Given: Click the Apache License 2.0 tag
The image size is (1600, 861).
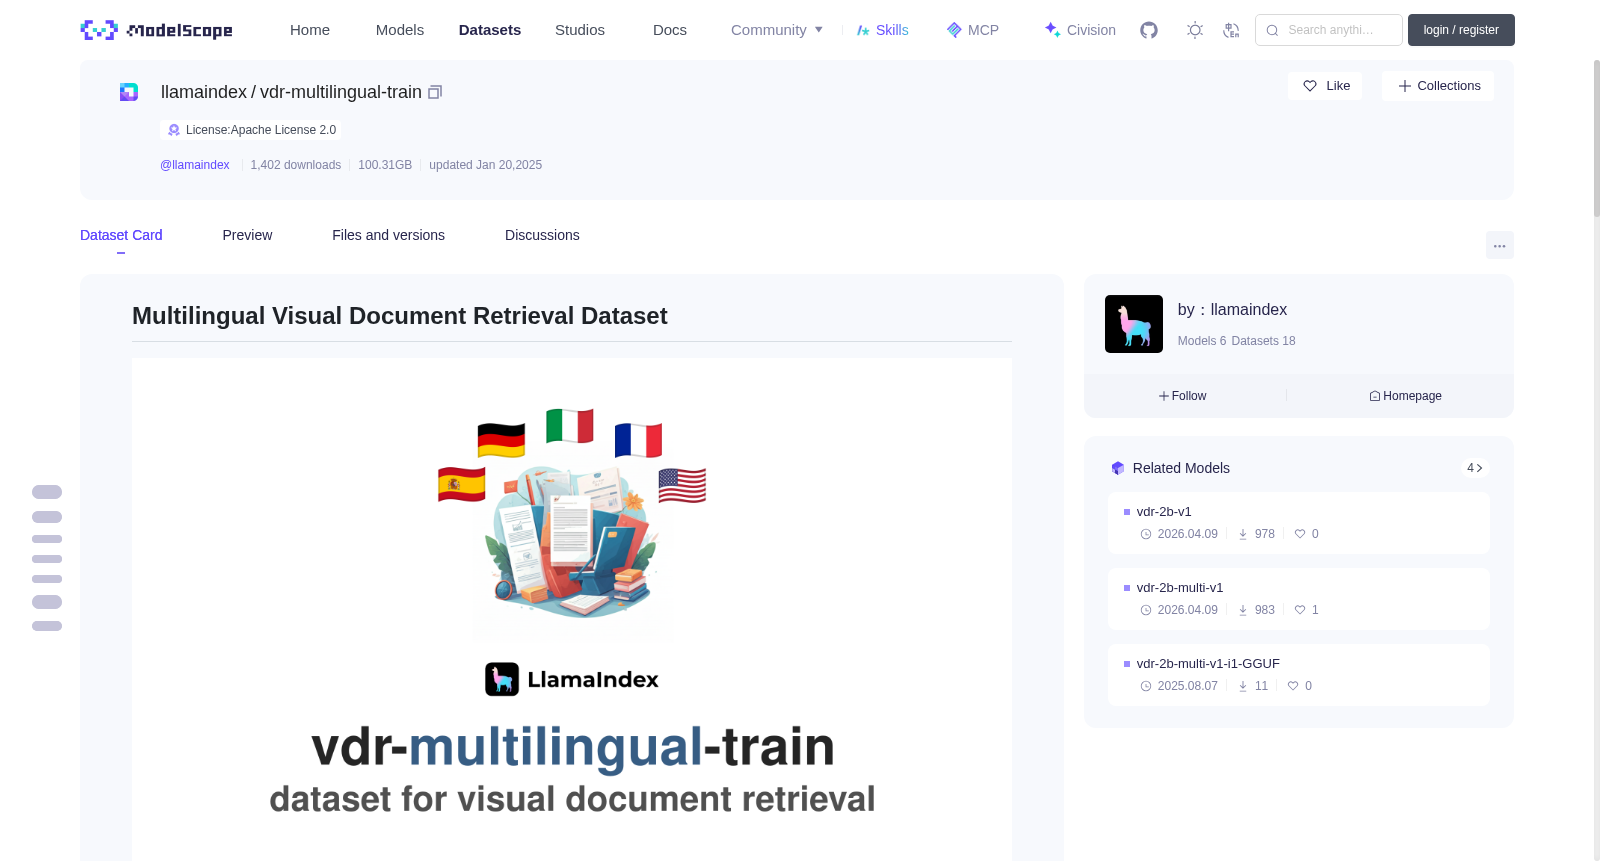Looking at the screenshot, I should coord(251,130).
